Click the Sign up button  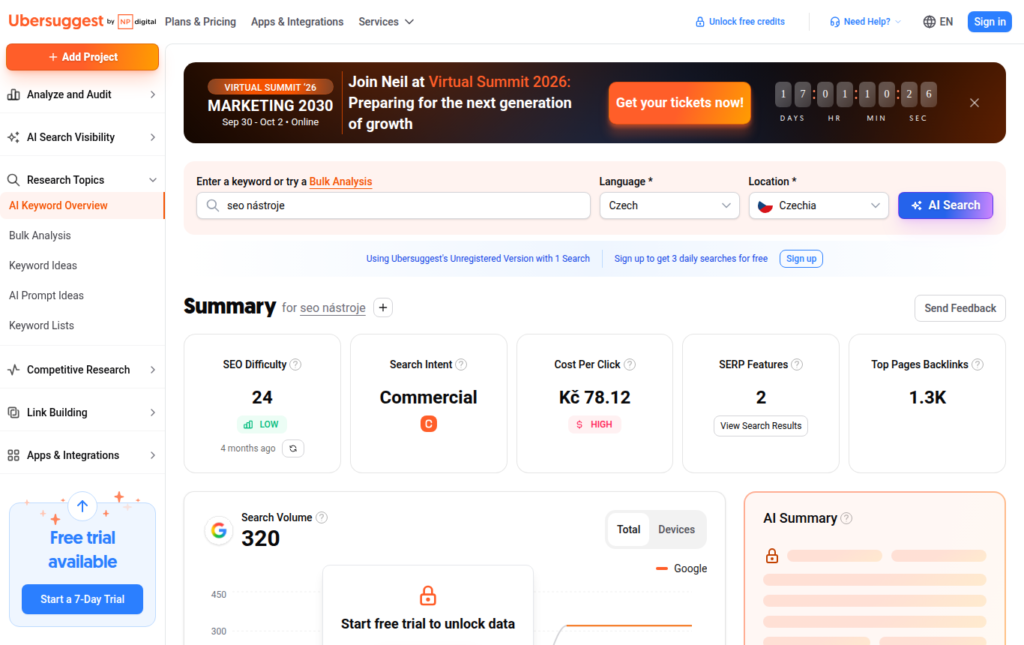[x=801, y=259]
